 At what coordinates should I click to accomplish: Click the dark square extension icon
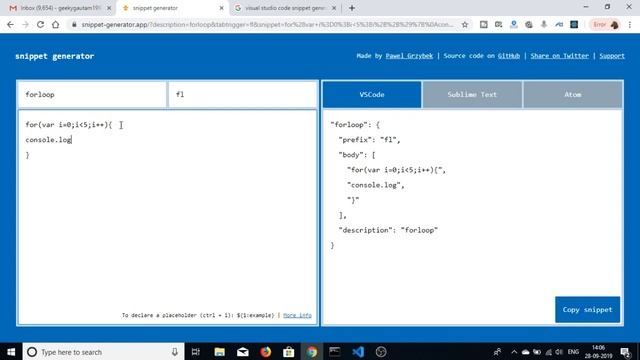574,24
